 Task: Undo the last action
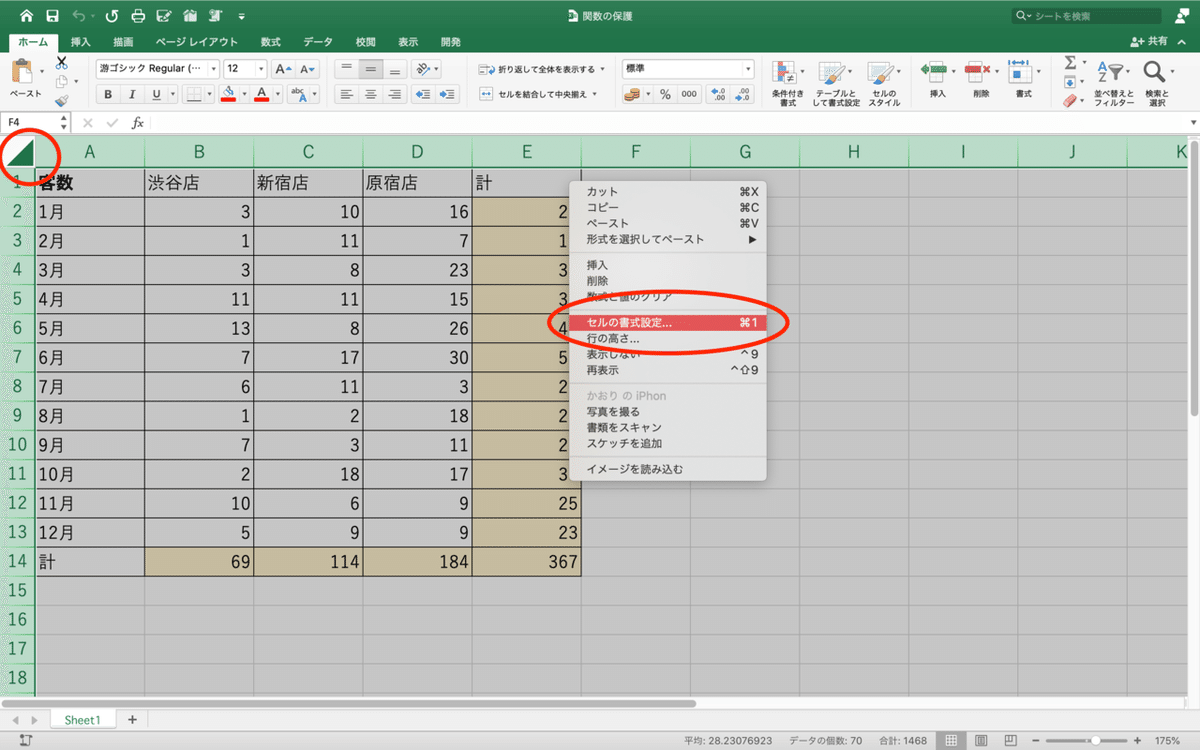[x=80, y=16]
